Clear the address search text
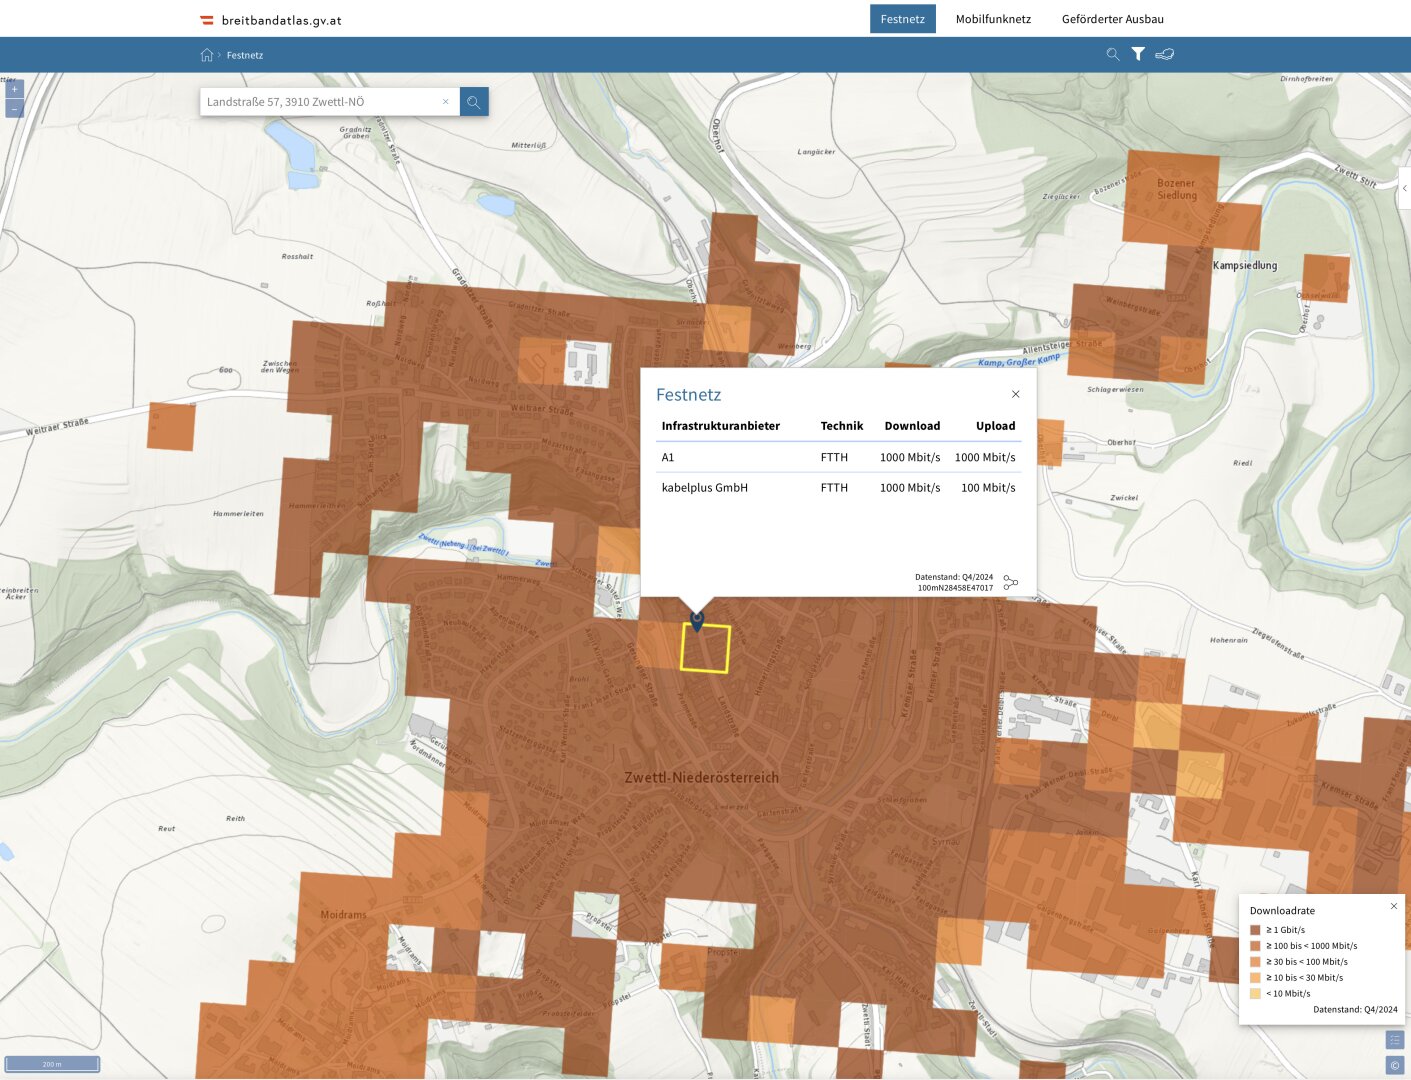The image size is (1411, 1080). click(x=446, y=102)
